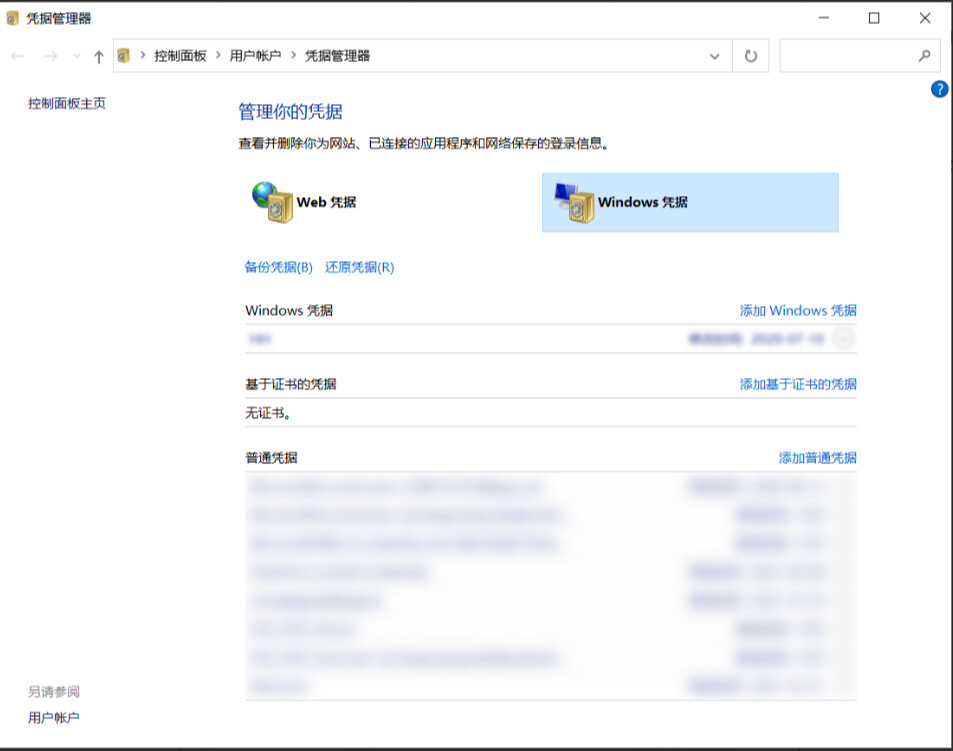Expand chevron after 控制面板 breadcrumb
The height and width of the screenshot is (751, 953).
click(x=218, y=56)
